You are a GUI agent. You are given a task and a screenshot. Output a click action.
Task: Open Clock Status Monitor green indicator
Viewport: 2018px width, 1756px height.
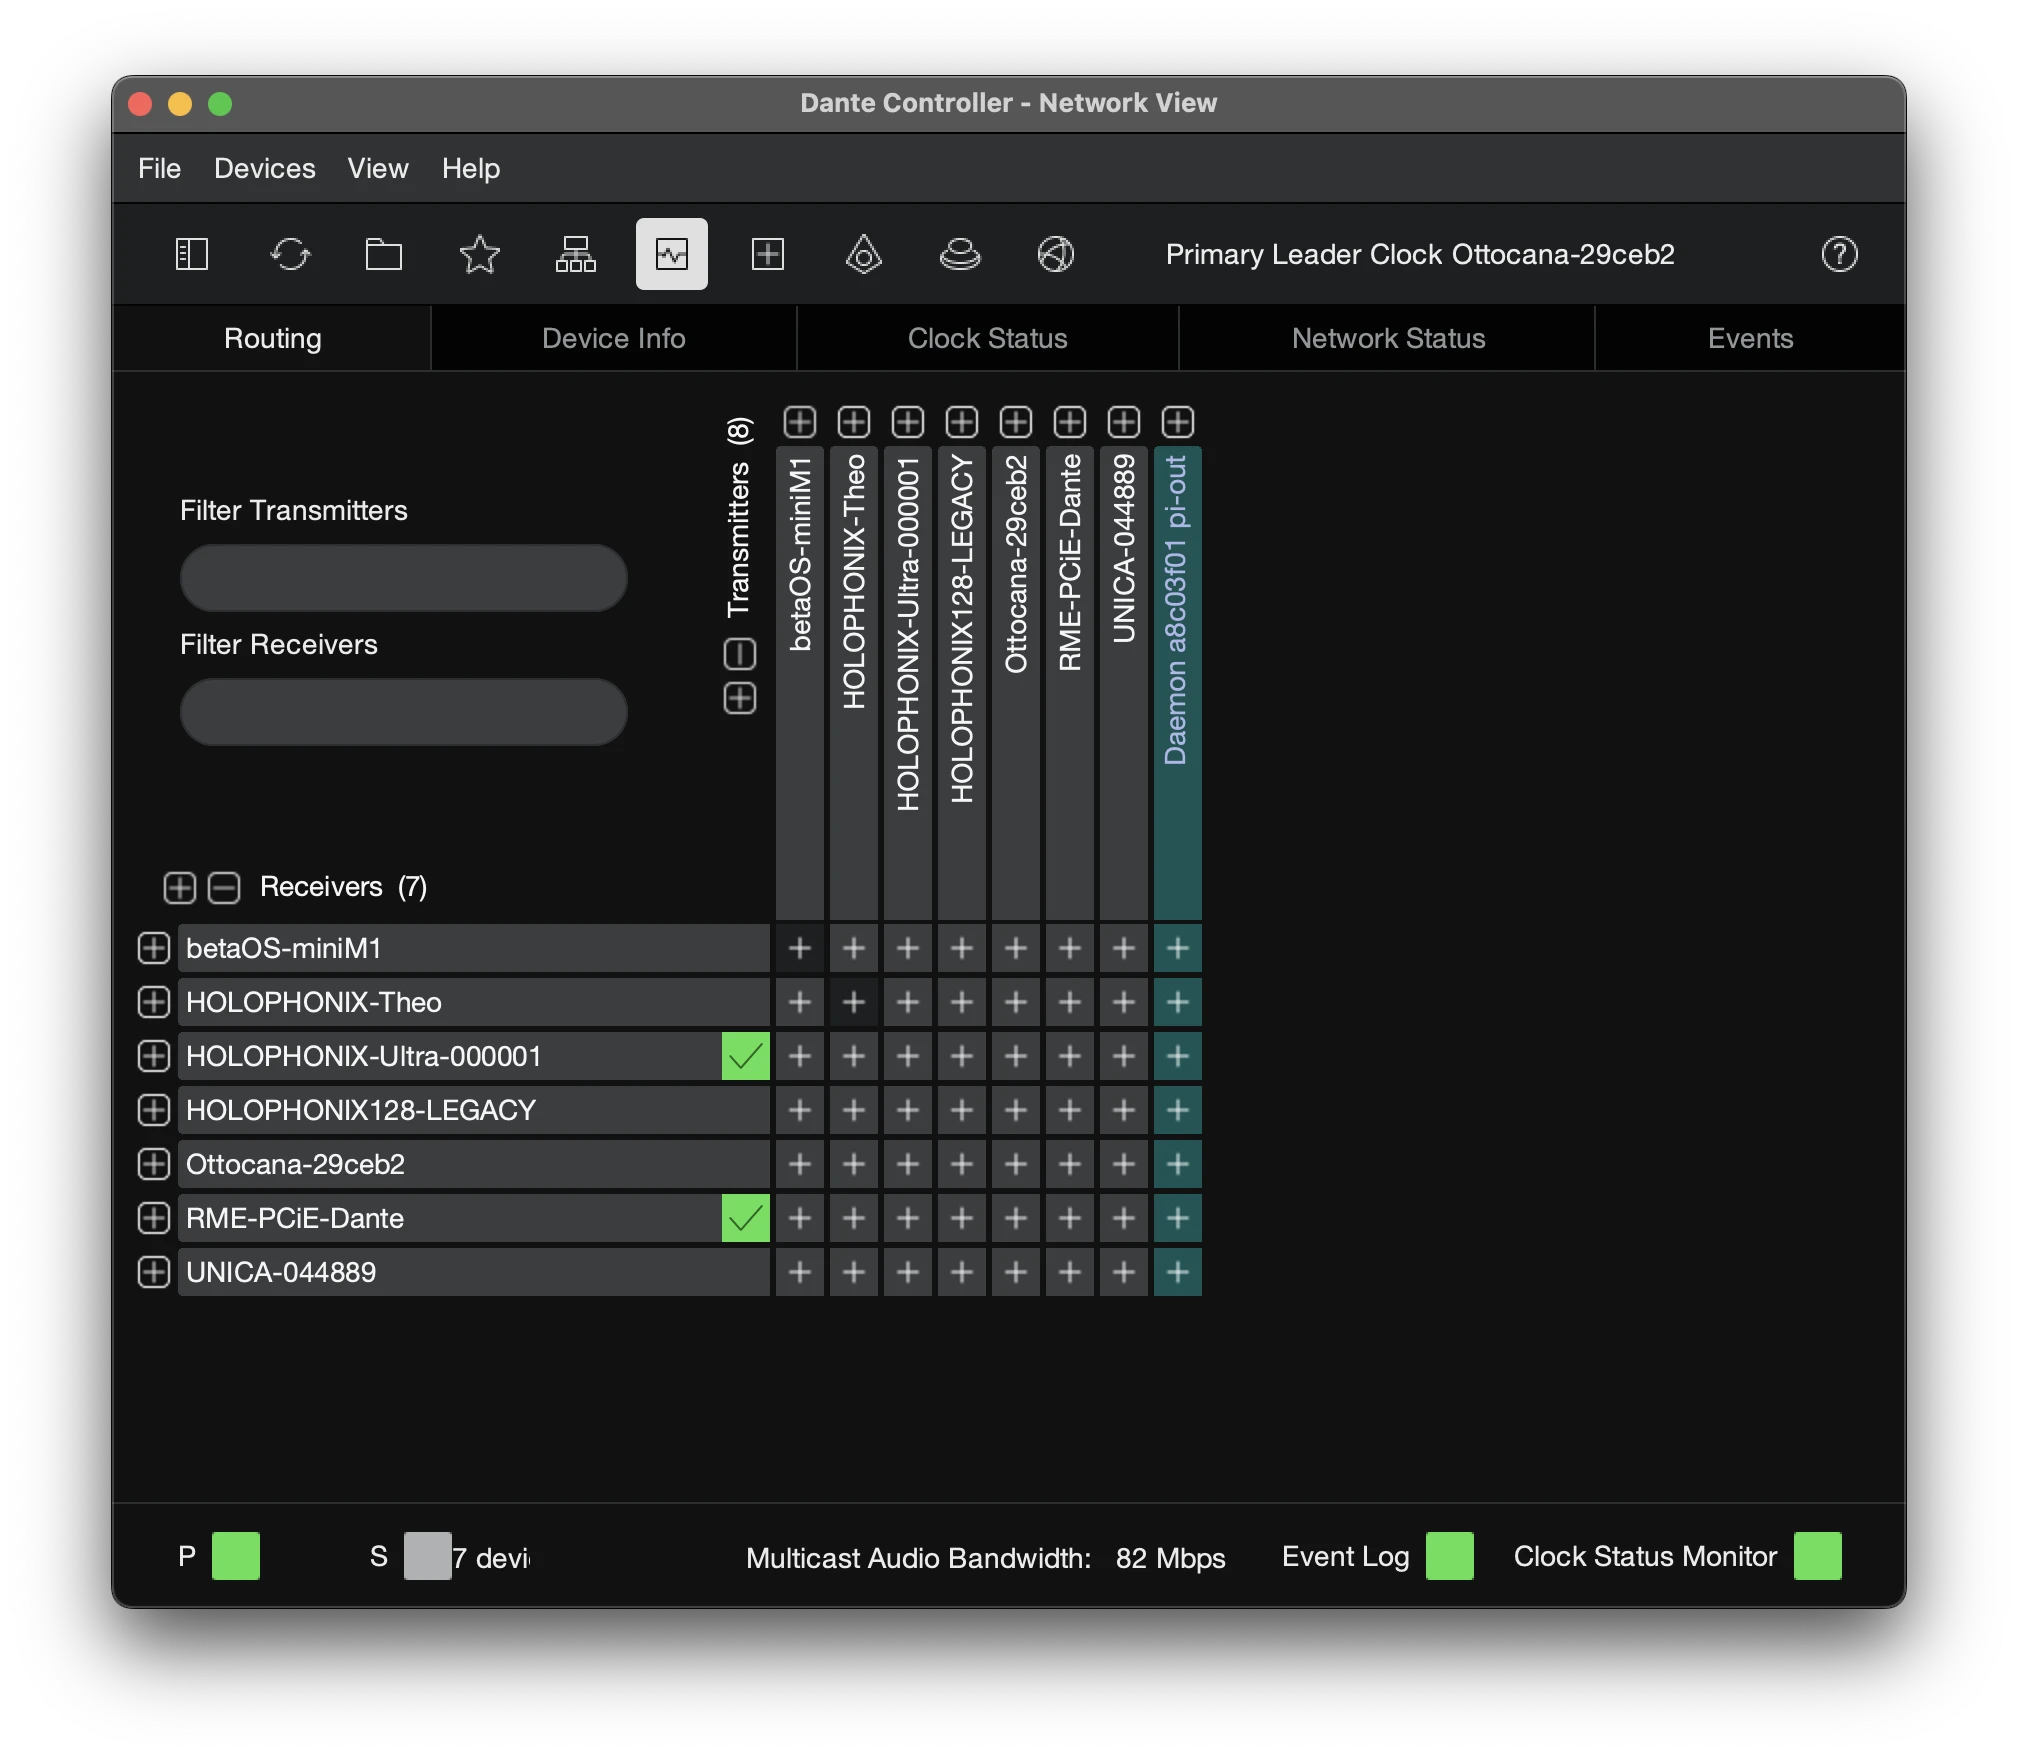pyautogui.click(x=1818, y=1556)
